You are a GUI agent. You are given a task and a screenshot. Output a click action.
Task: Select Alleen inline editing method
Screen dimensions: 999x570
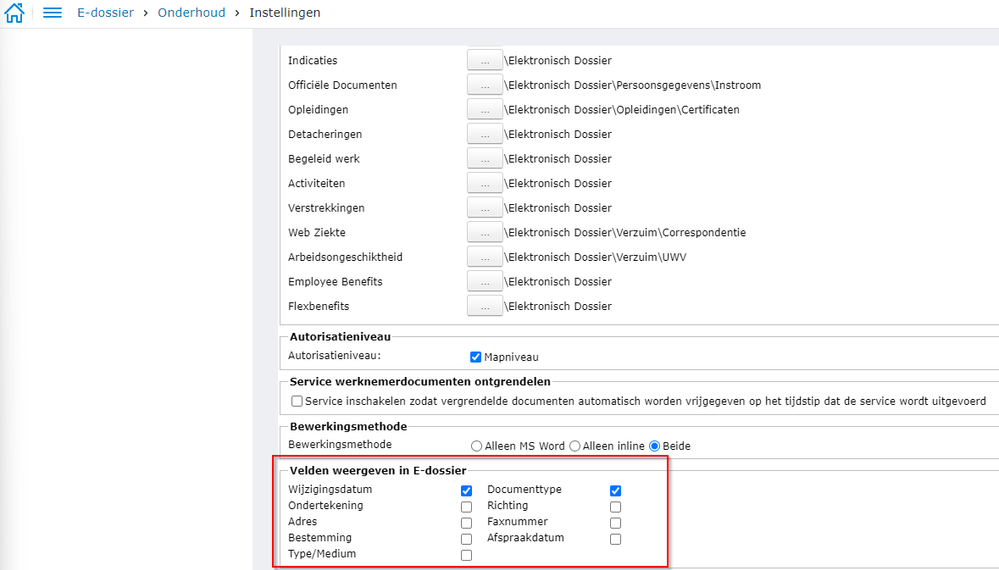(x=575, y=446)
